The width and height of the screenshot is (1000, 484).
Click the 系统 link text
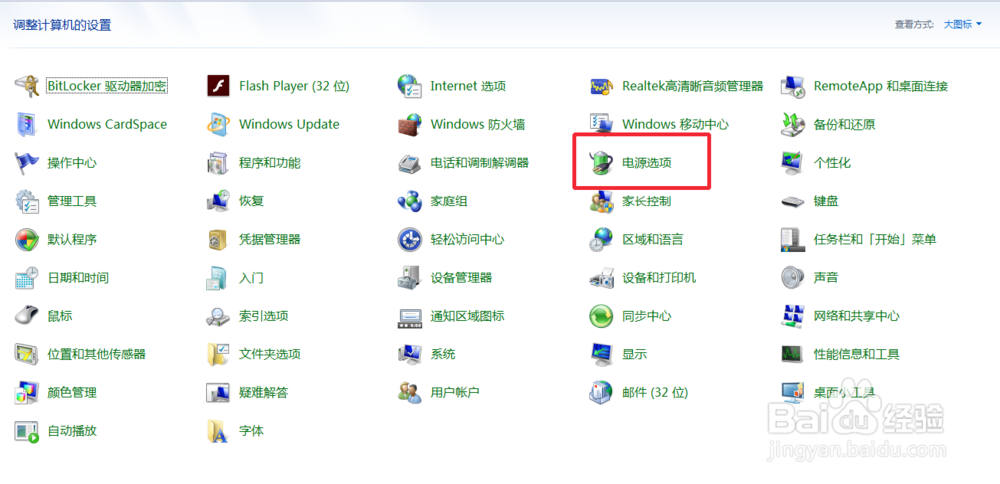coord(443,354)
